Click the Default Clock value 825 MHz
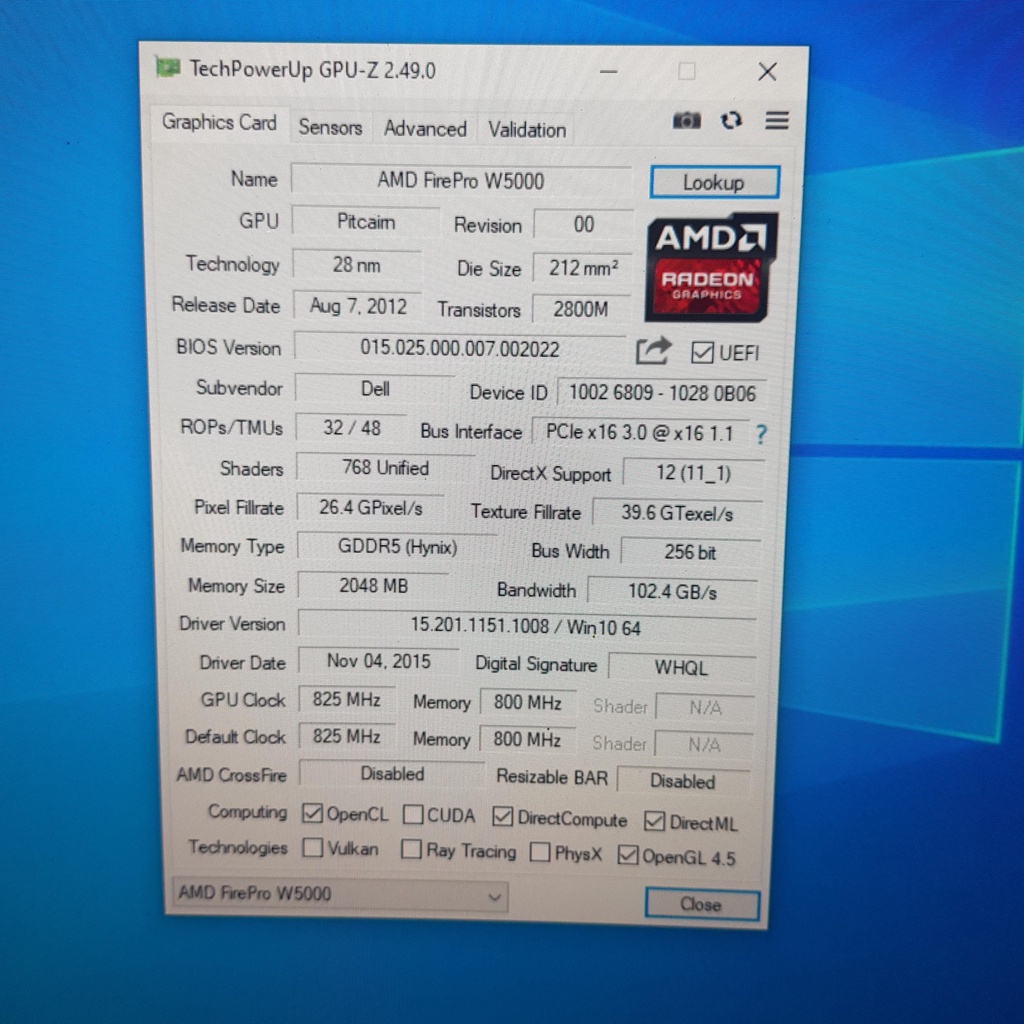 (x=347, y=737)
